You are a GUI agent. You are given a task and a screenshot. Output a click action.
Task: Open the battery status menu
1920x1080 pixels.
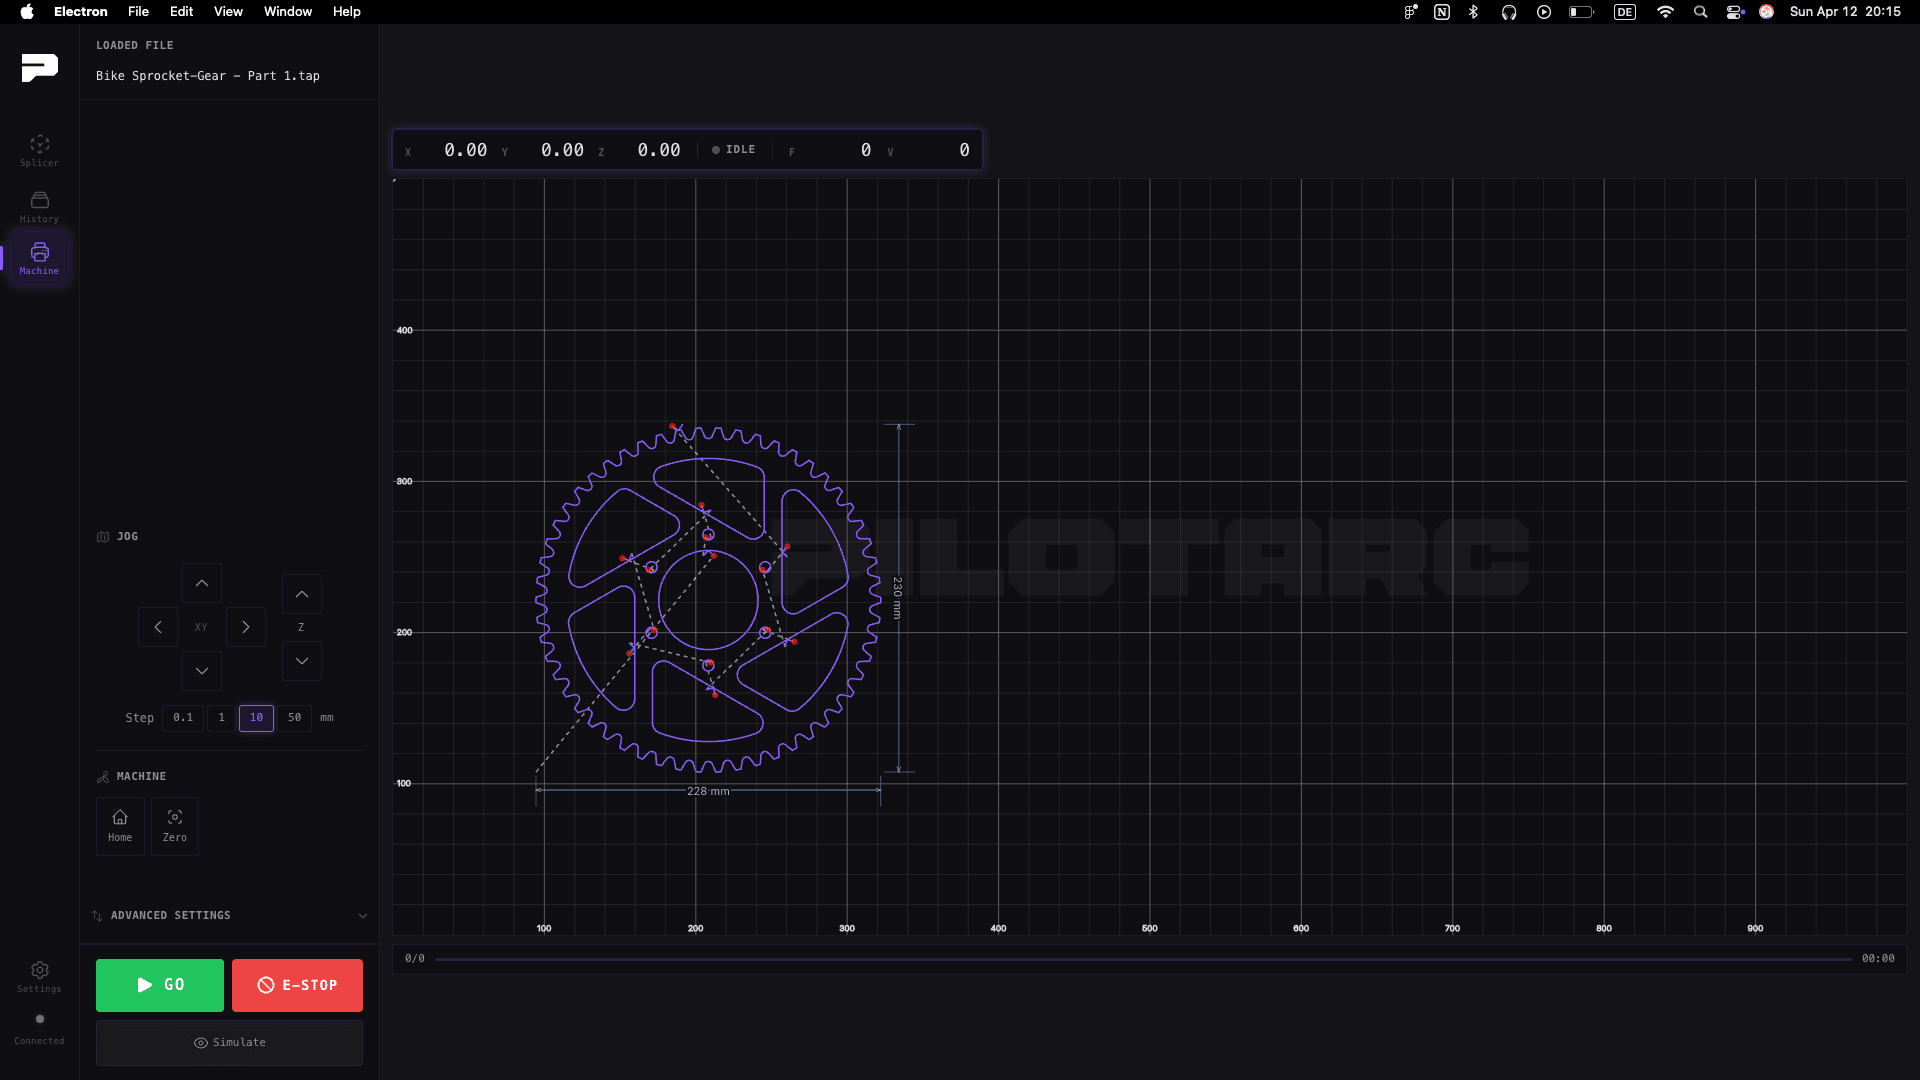[x=1581, y=12]
